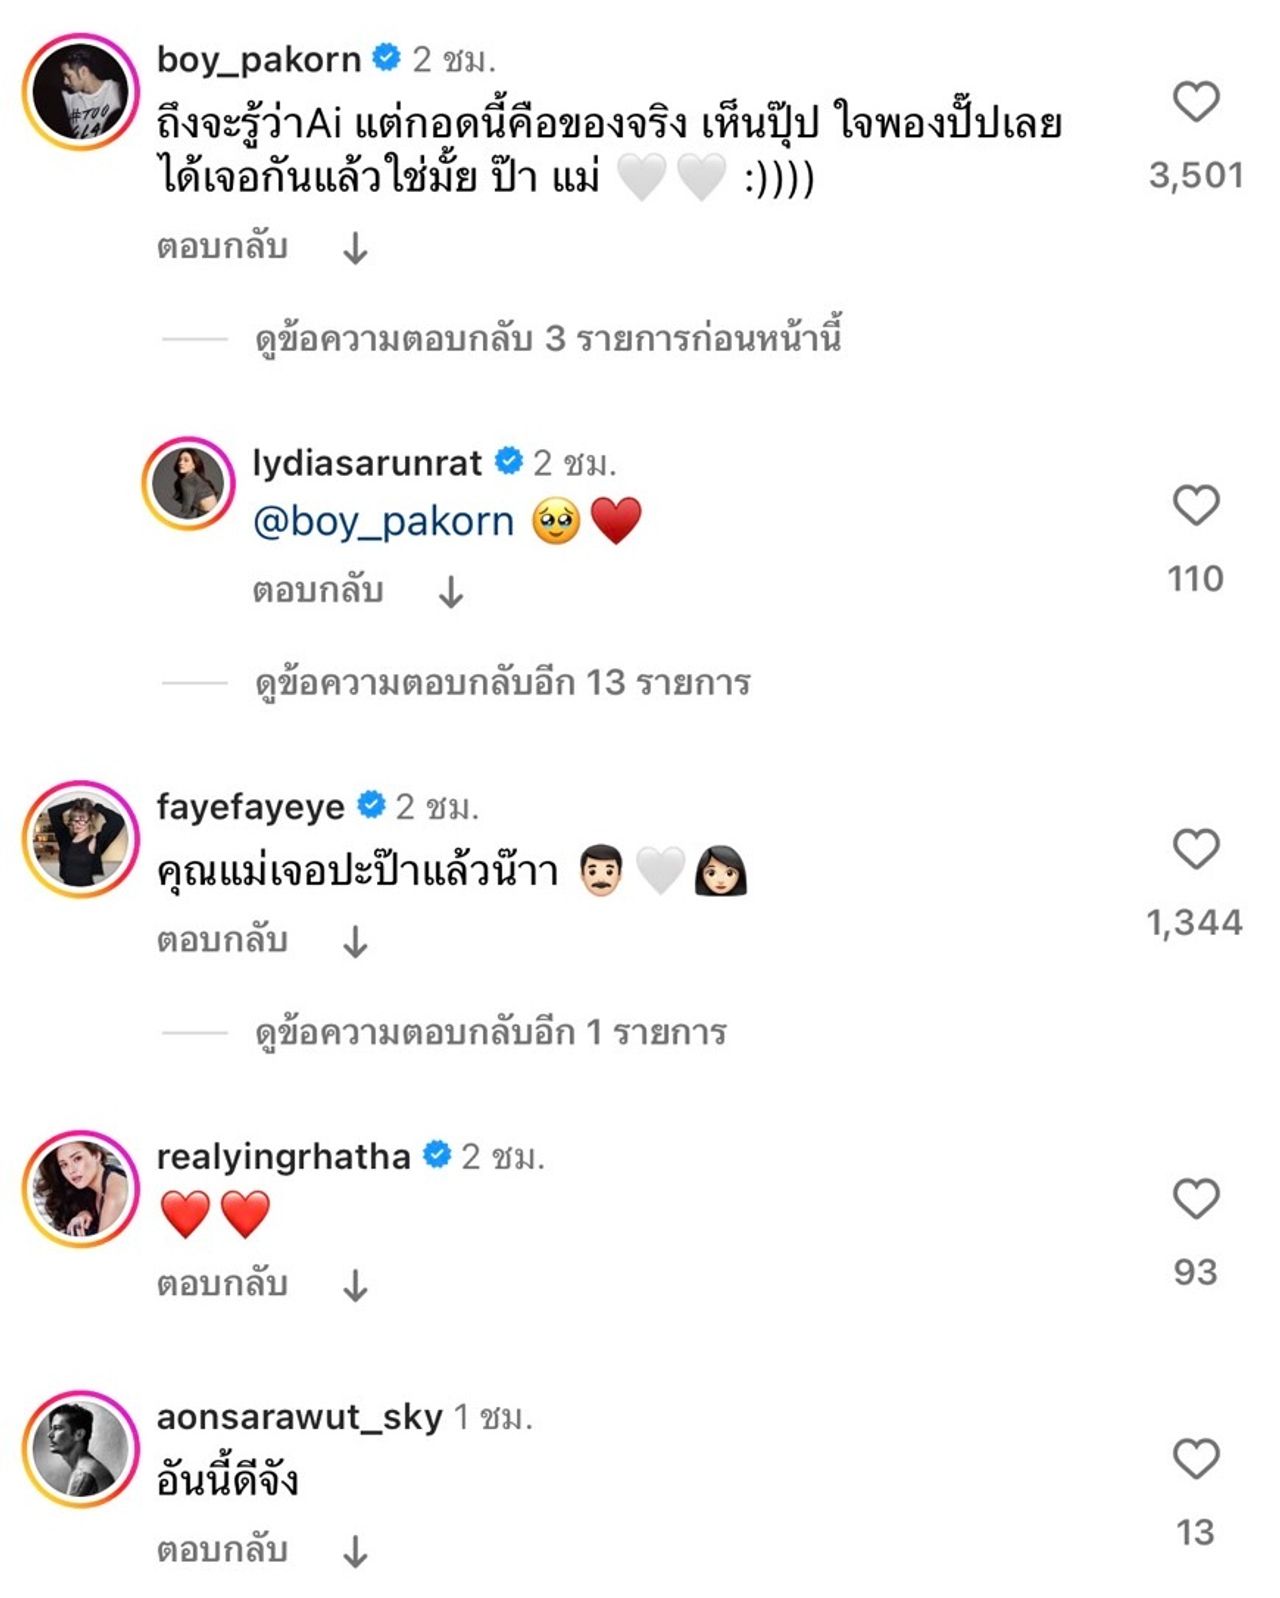Reply to lydiasarunrat's comment

click(317, 591)
